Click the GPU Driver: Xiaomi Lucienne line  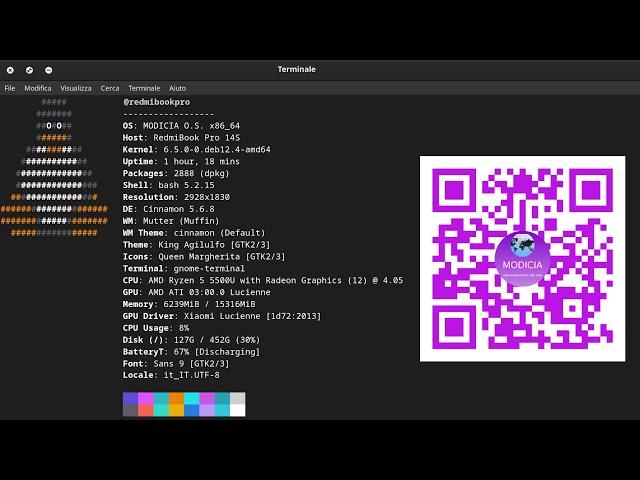click(222, 316)
